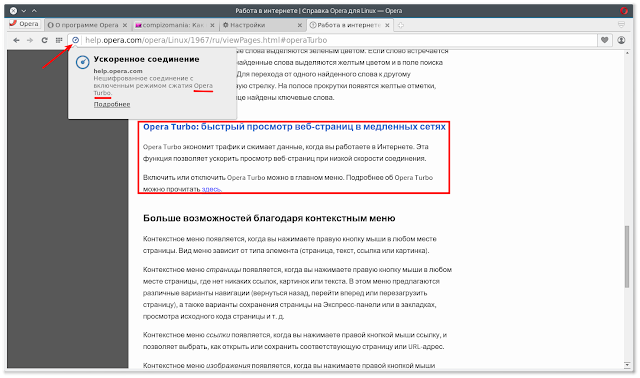Click the Opera logo in title bar
640x378 pixels.
click(x=624, y=11)
